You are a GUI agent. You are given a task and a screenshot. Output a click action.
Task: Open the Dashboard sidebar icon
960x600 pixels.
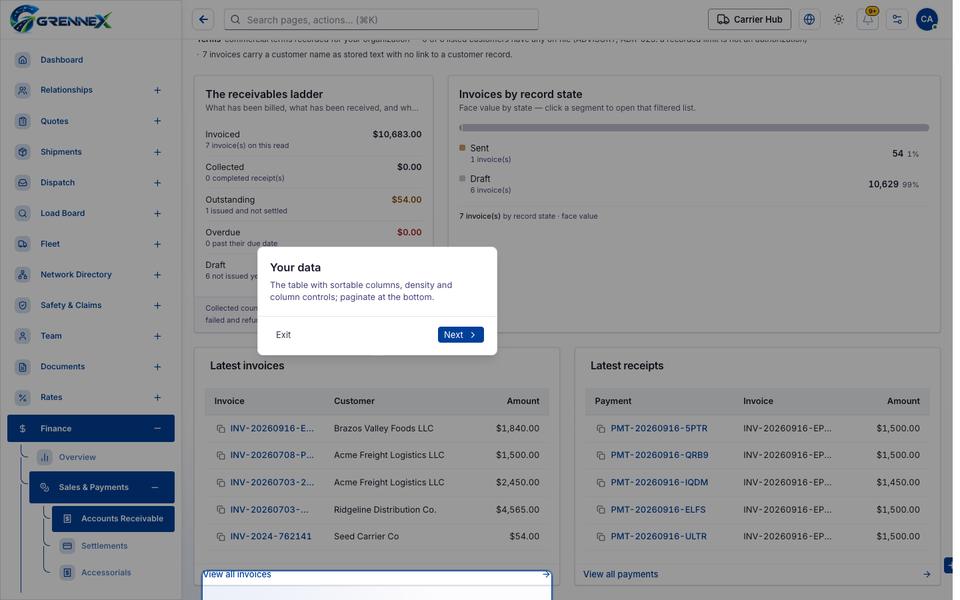click(x=23, y=59)
